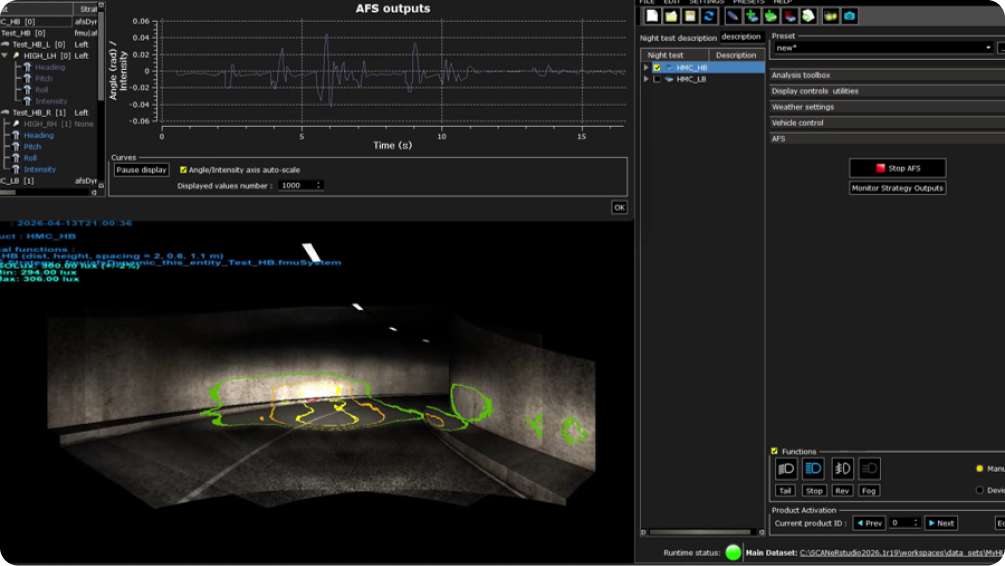Click the Next product button

942,524
